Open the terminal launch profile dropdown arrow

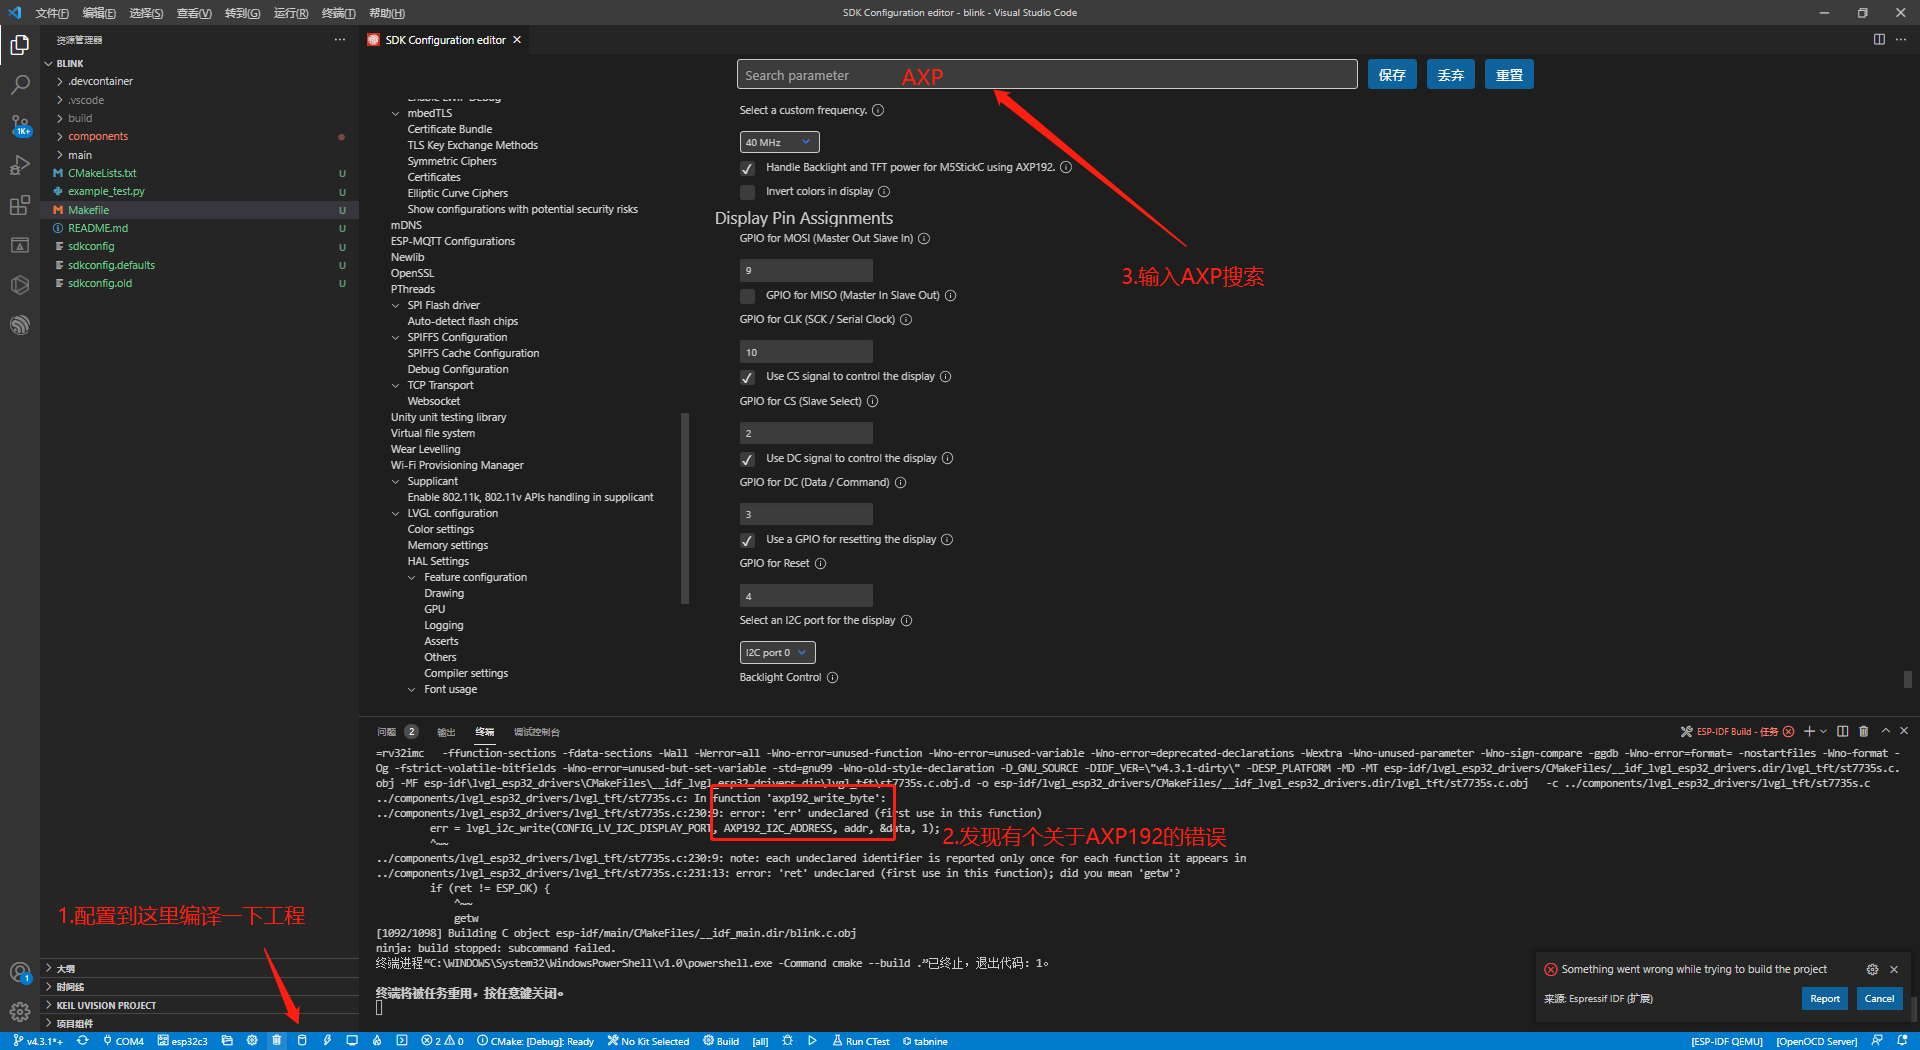pyautogui.click(x=1823, y=731)
